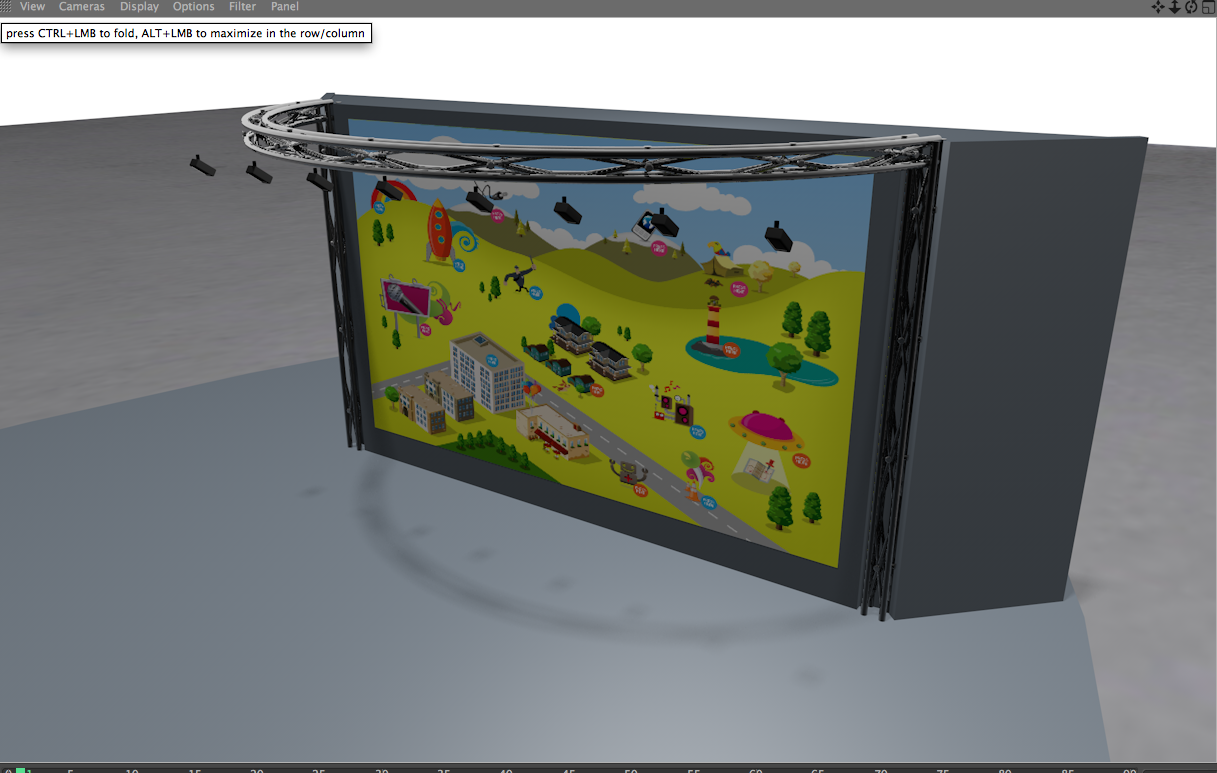The image size is (1217, 773).
Task: Click the zoom camera dolly icon
Action: pyautogui.click(x=1175, y=7)
